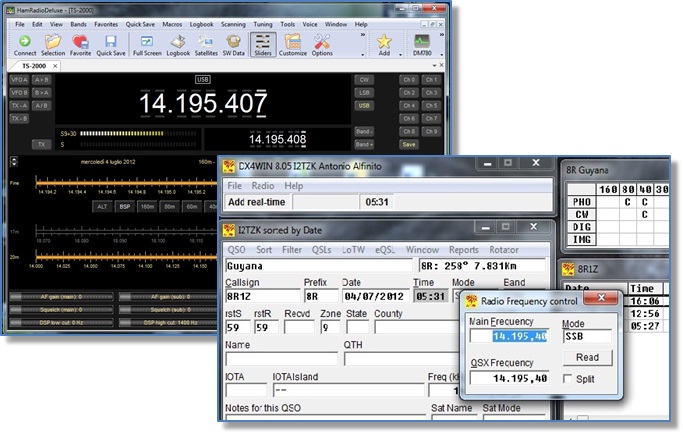Click the Read button in Radio Frequency control
The image size is (683, 434).
pos(587,357)
